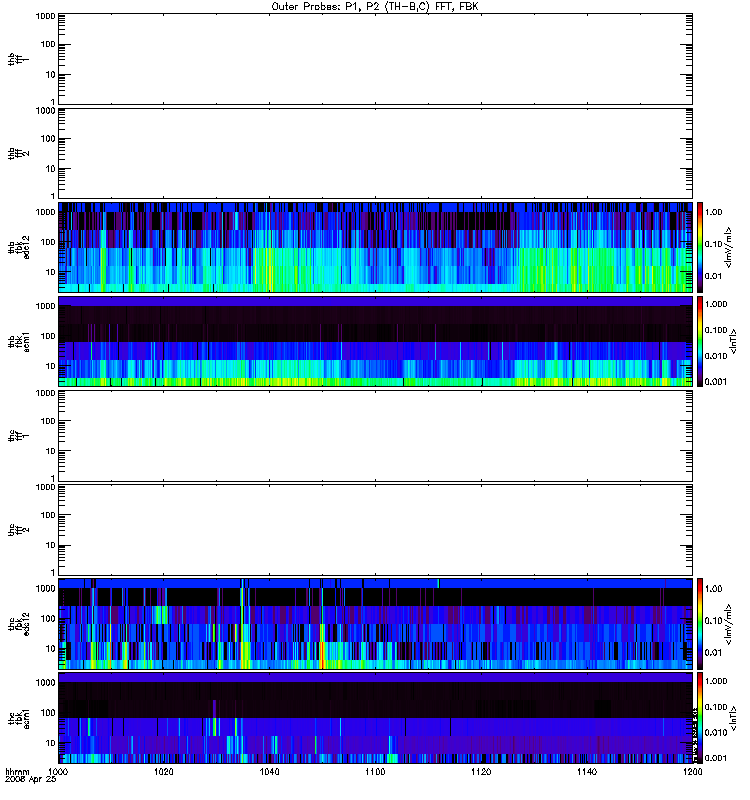Click the empty thc fff 2 plot panel

click(375, 530)
